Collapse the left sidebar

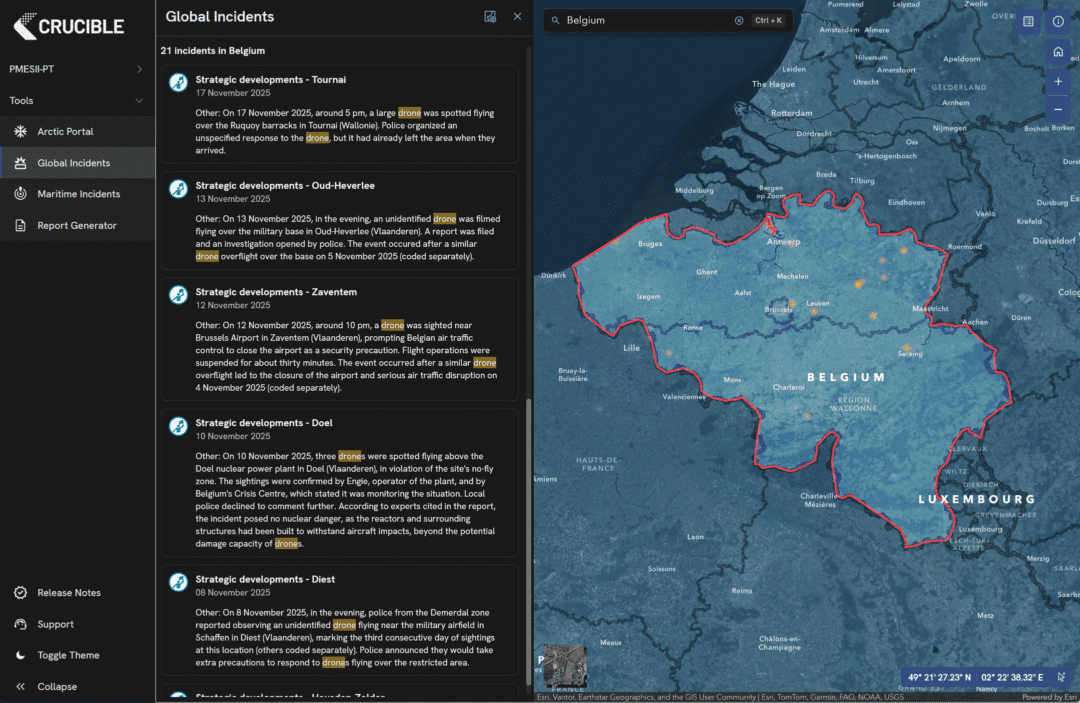click(x=57, y=687)
